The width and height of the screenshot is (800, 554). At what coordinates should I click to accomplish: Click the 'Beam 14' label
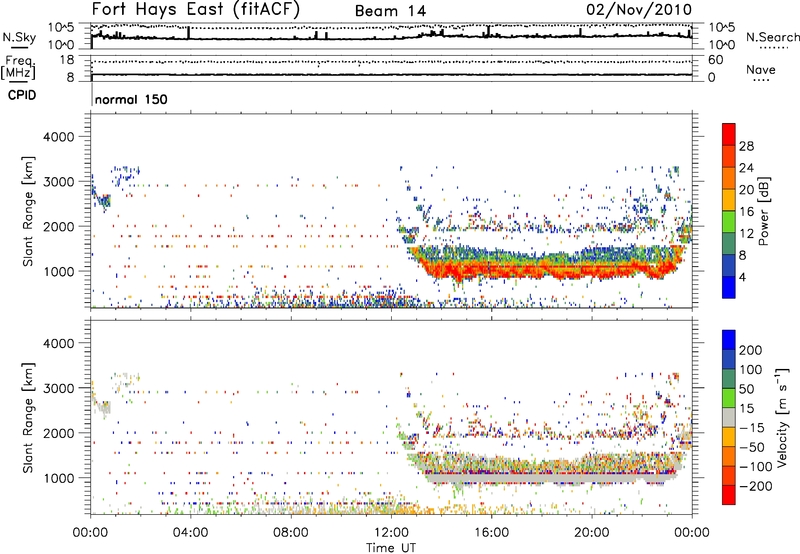pos(390,11)
